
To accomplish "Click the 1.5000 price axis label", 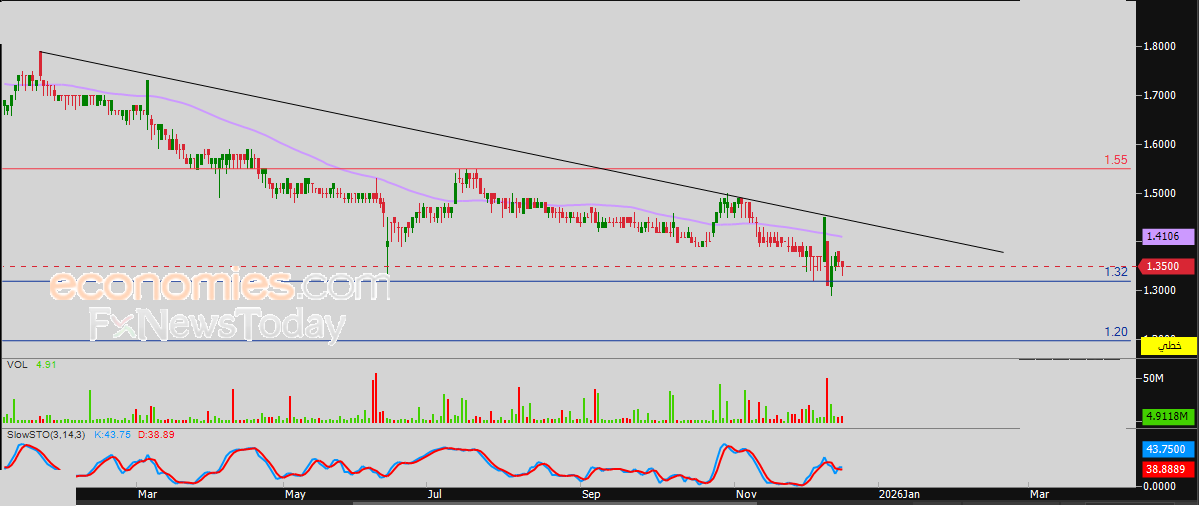I will (1158, 193).
